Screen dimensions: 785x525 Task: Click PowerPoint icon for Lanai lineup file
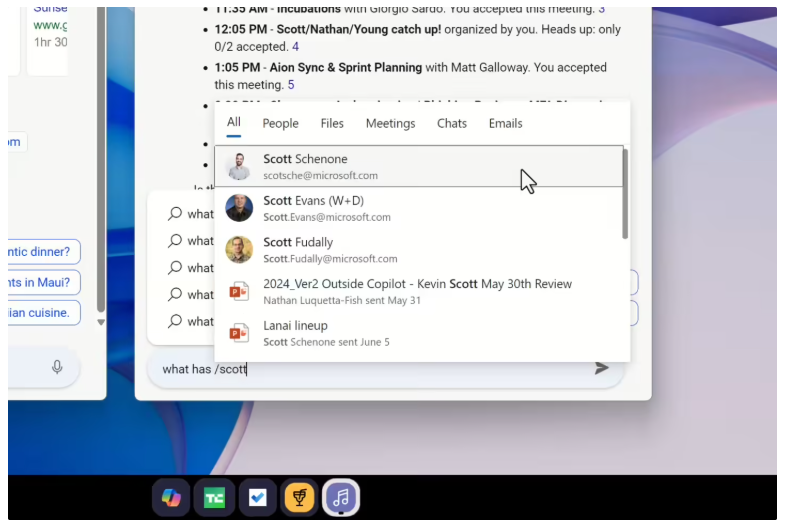(239, 333)
